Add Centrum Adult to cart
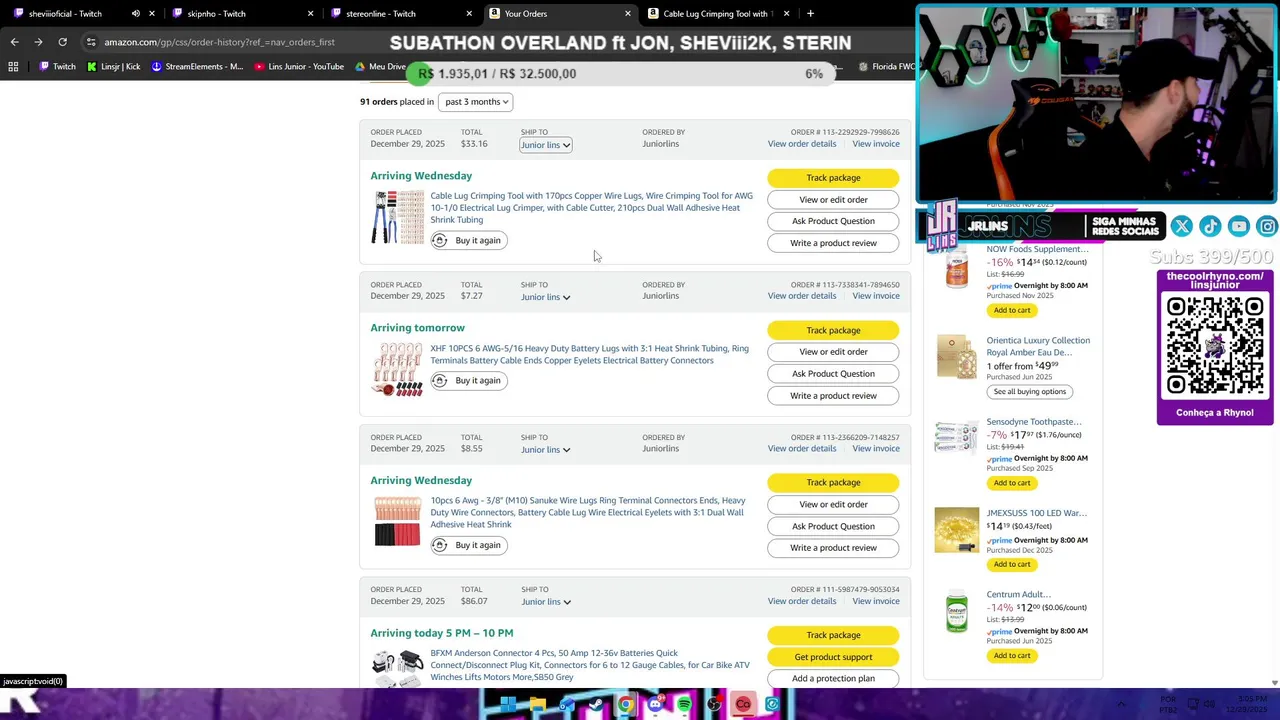The width and height of the screenshot is (1280, 720). tap(1012, 656)
